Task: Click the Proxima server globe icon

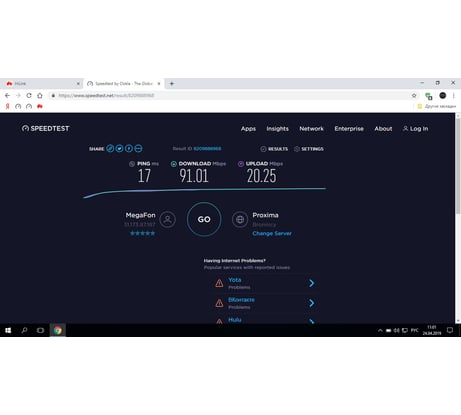Action: pyautogui.click(x=240, y=219)
